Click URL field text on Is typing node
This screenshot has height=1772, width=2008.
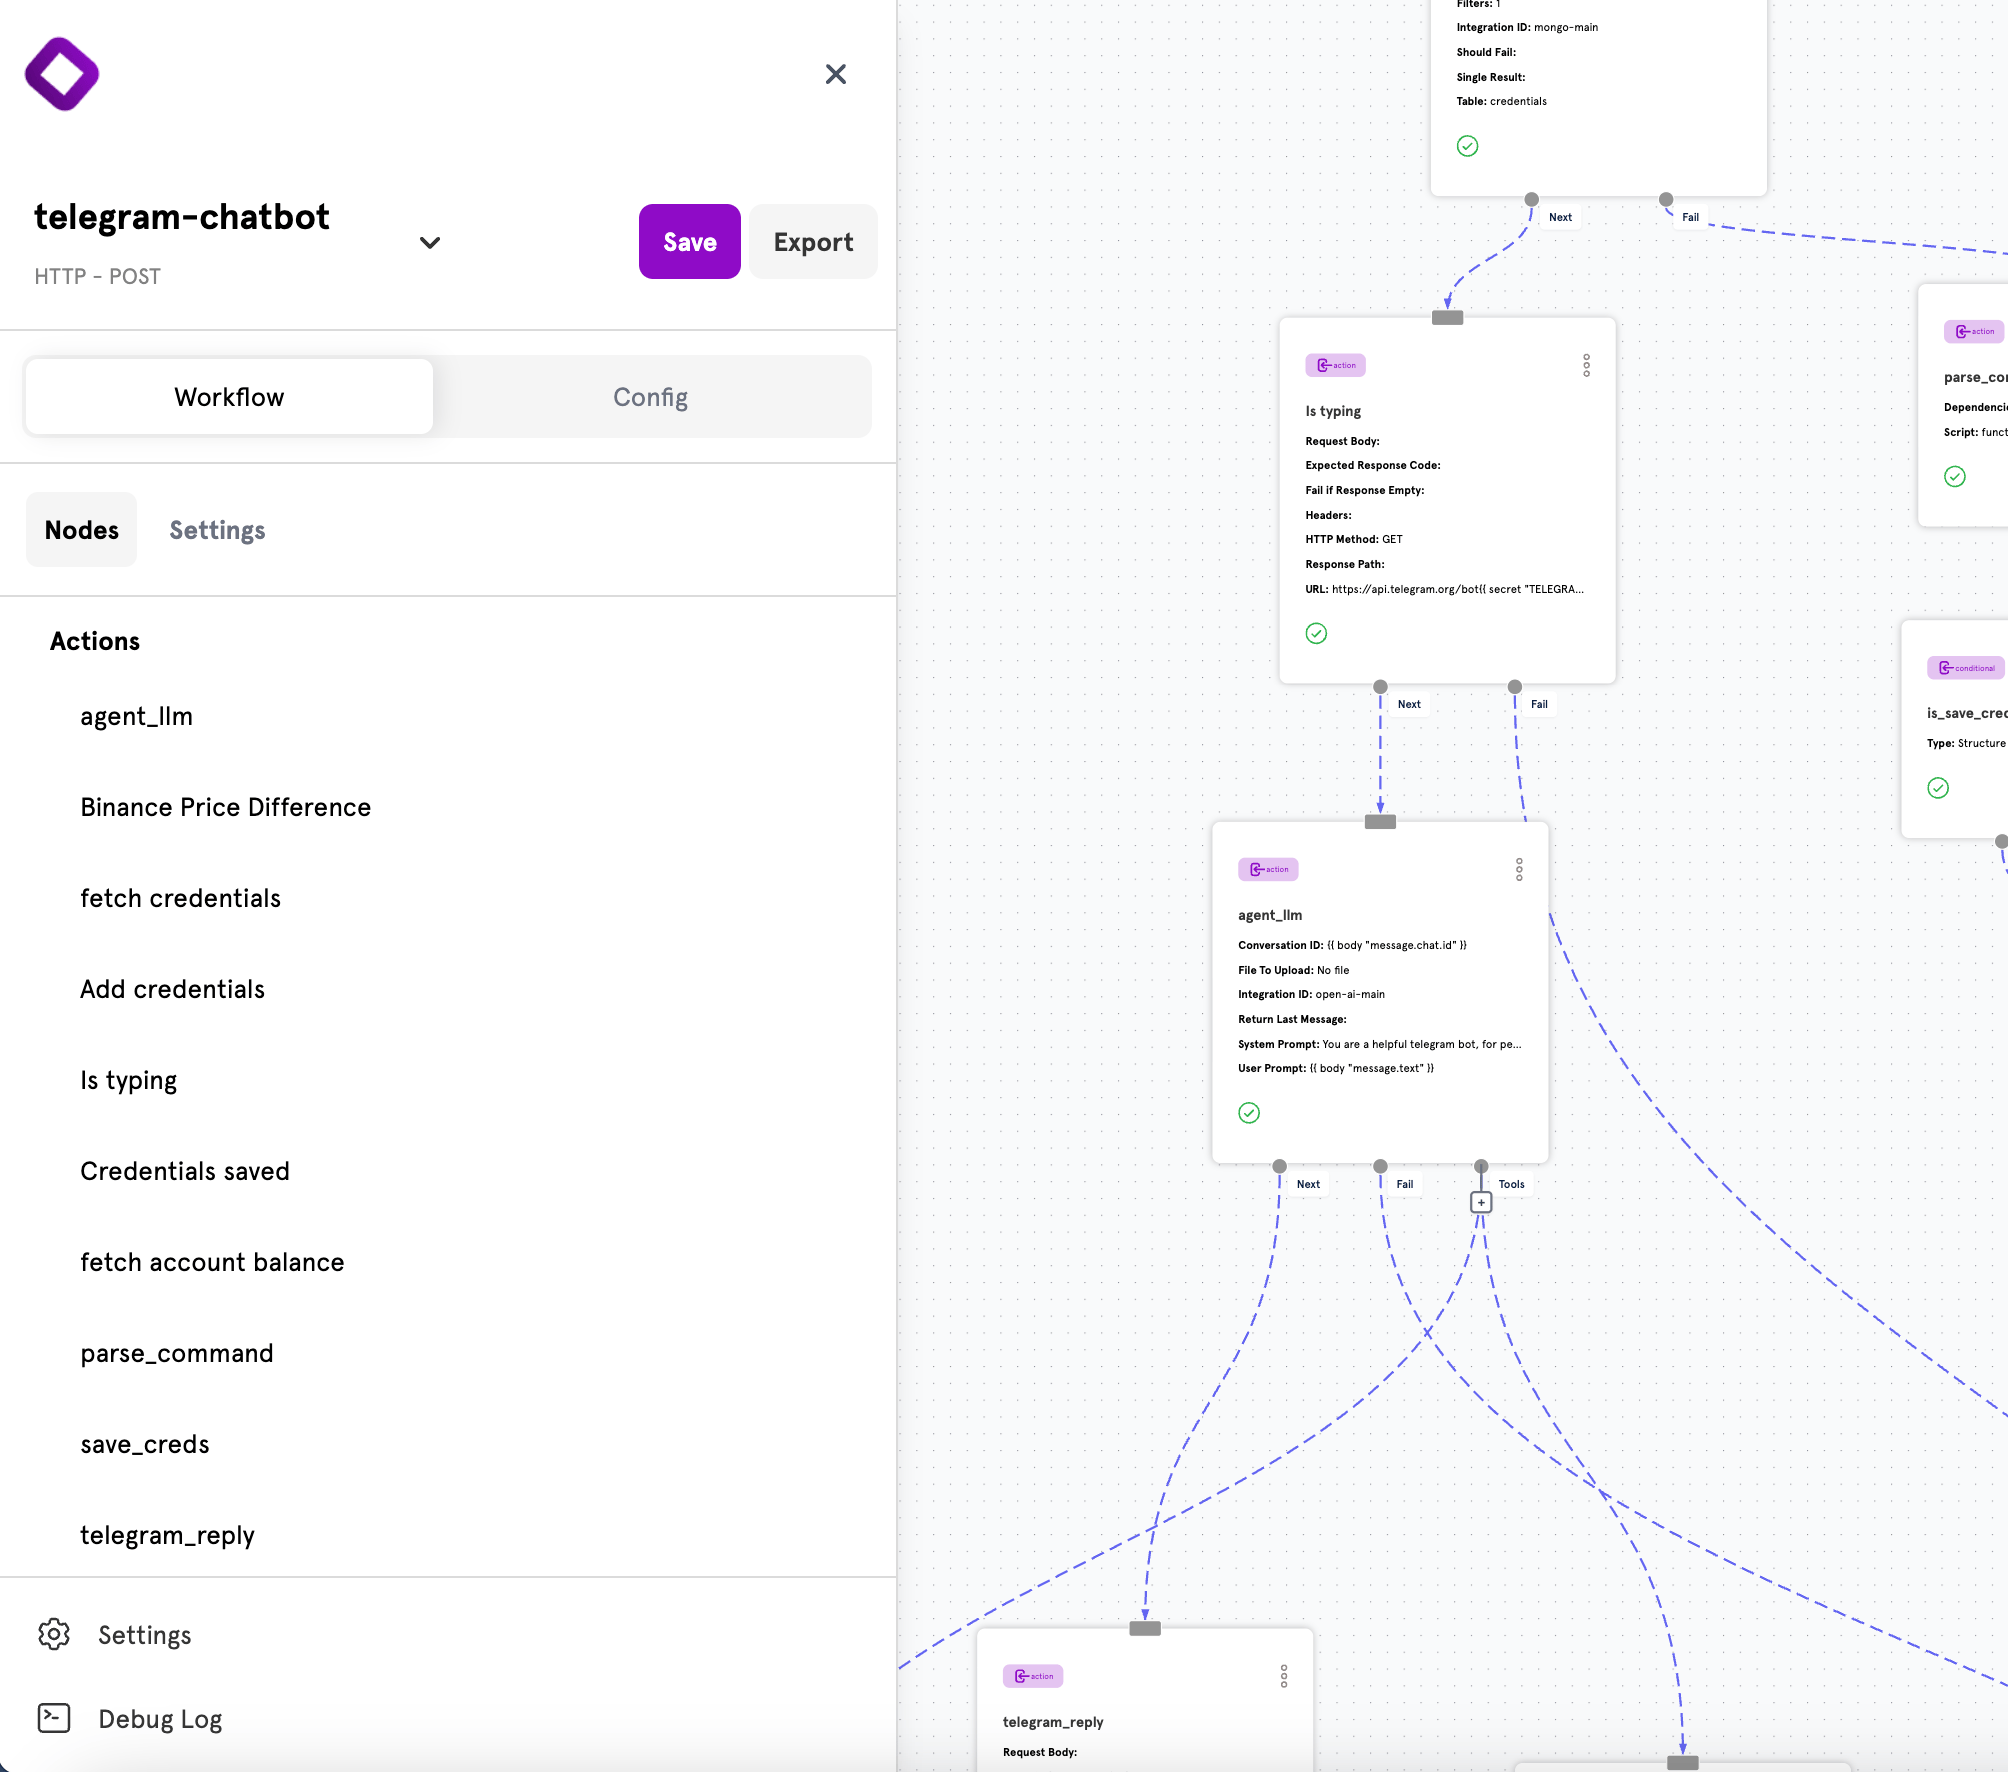(x=1444, y=589)
